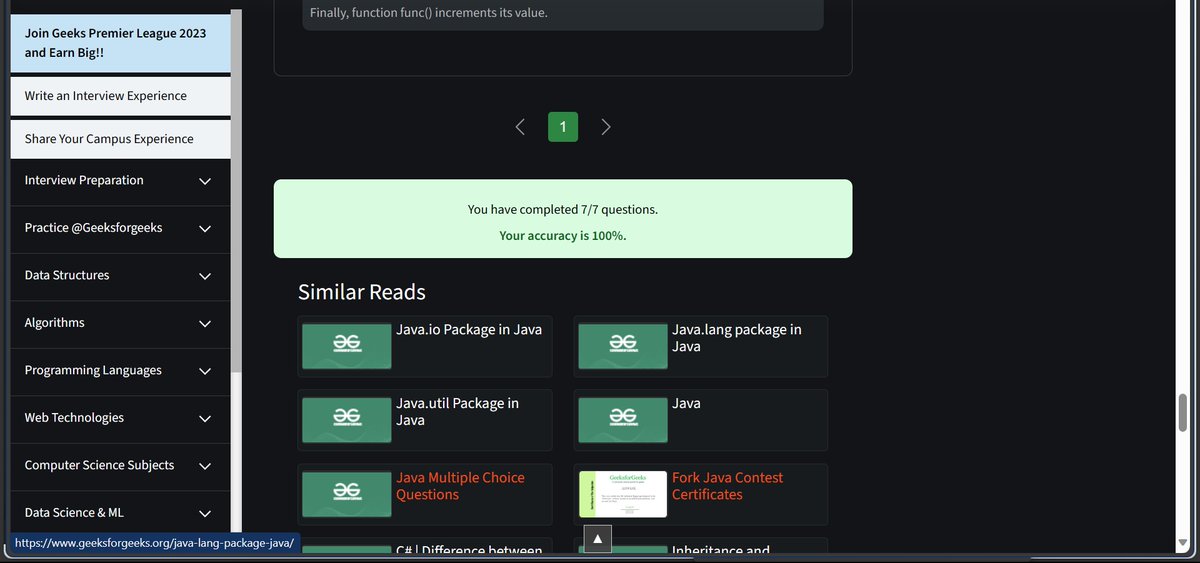Select Programming Languages menu label

[x=93, y=370]
